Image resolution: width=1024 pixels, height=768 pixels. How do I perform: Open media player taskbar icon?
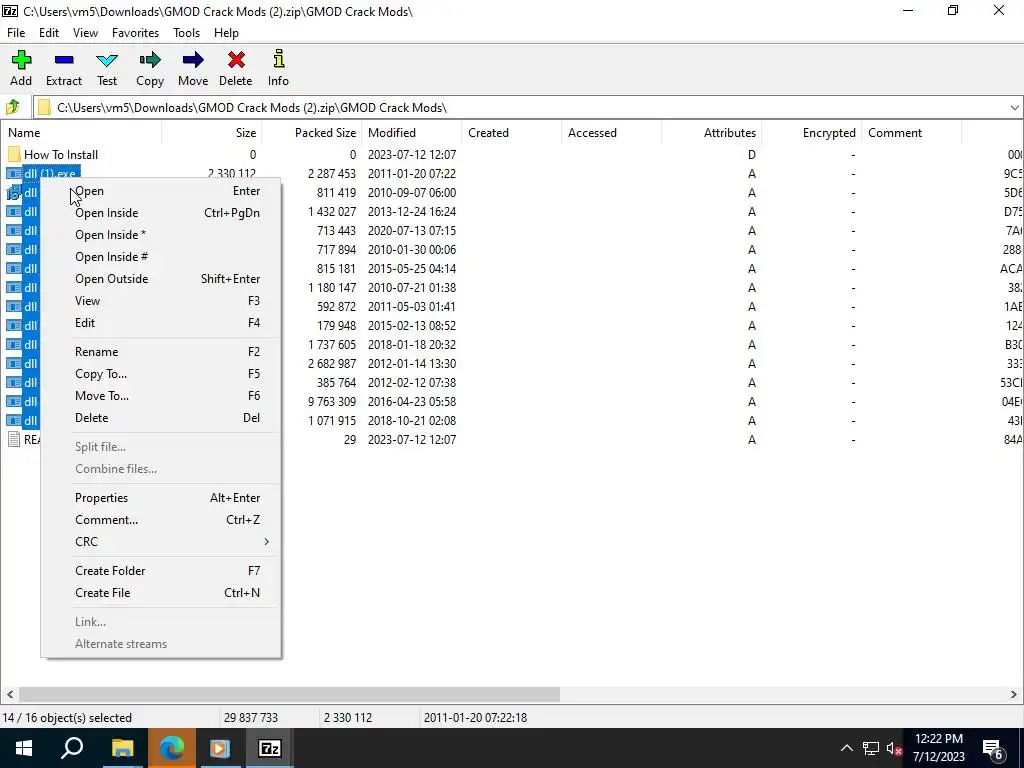point(220,748)
